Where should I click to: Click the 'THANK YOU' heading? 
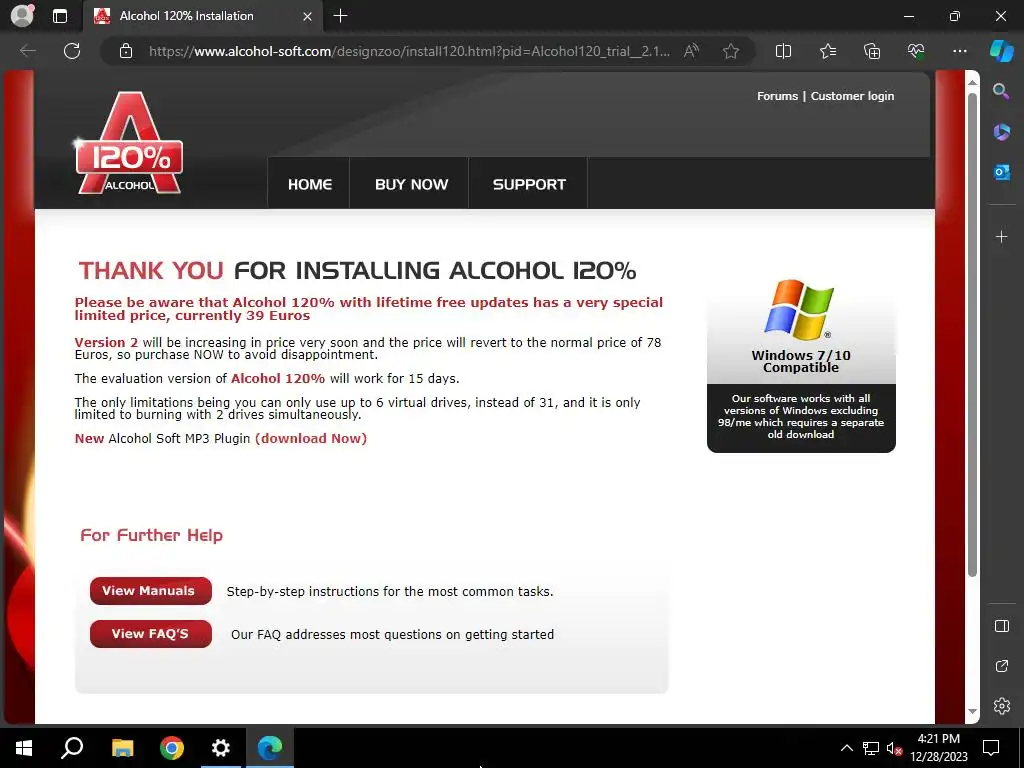coord(151,270)
